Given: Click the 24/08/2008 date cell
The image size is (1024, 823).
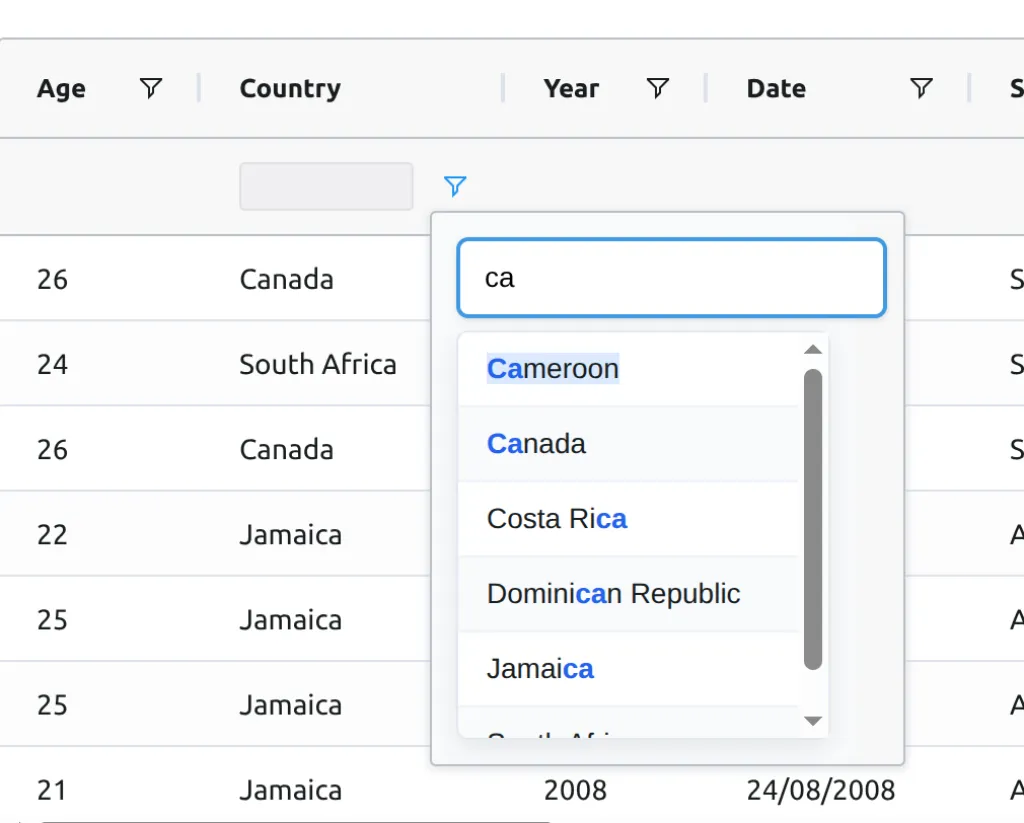Looking at the screenshot, I should coord(820,790).
